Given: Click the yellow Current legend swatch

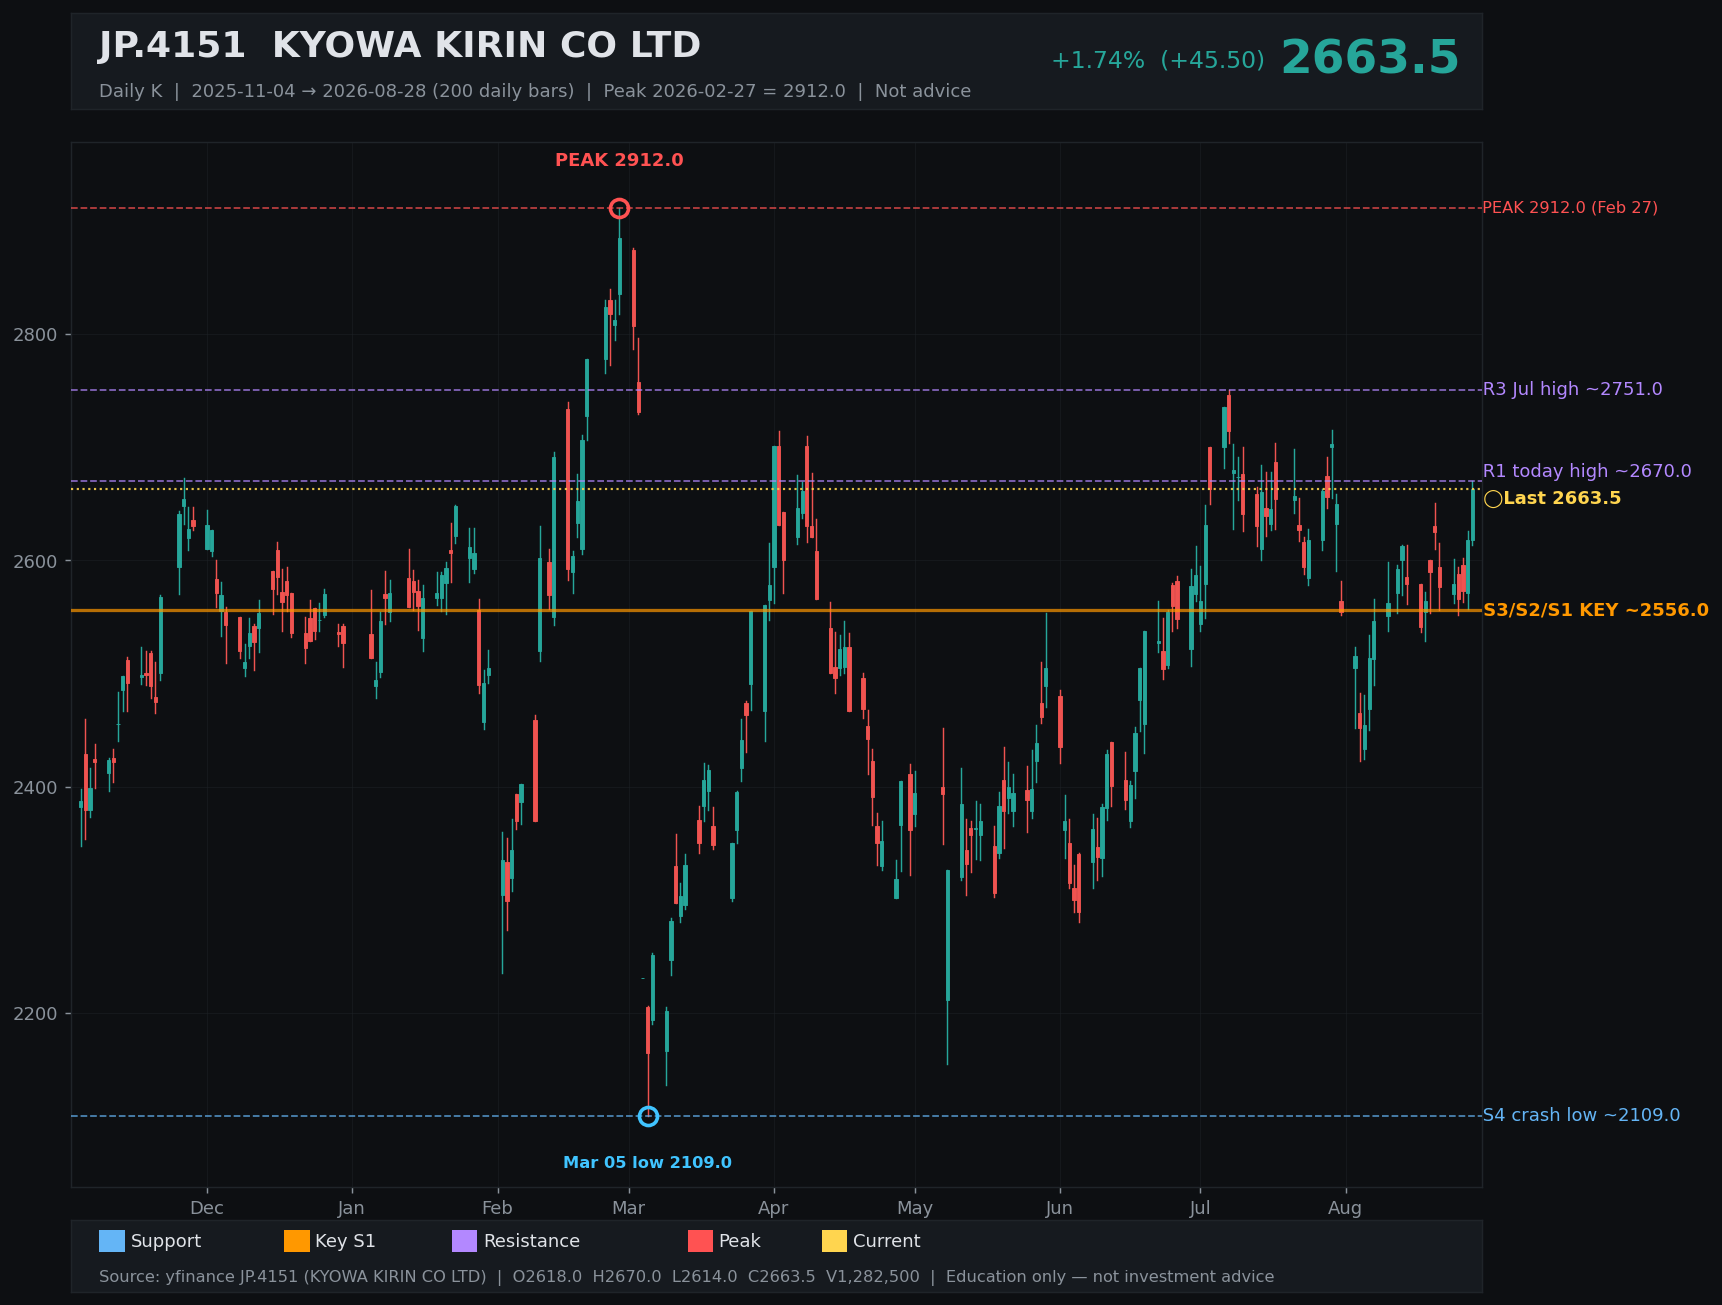Looking at the screenshot, I should tap(834, 1241).
